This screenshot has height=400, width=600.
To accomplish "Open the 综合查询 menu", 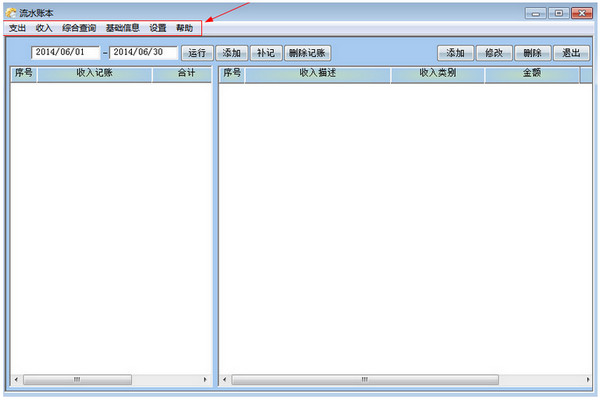I will tap(79, 28).
